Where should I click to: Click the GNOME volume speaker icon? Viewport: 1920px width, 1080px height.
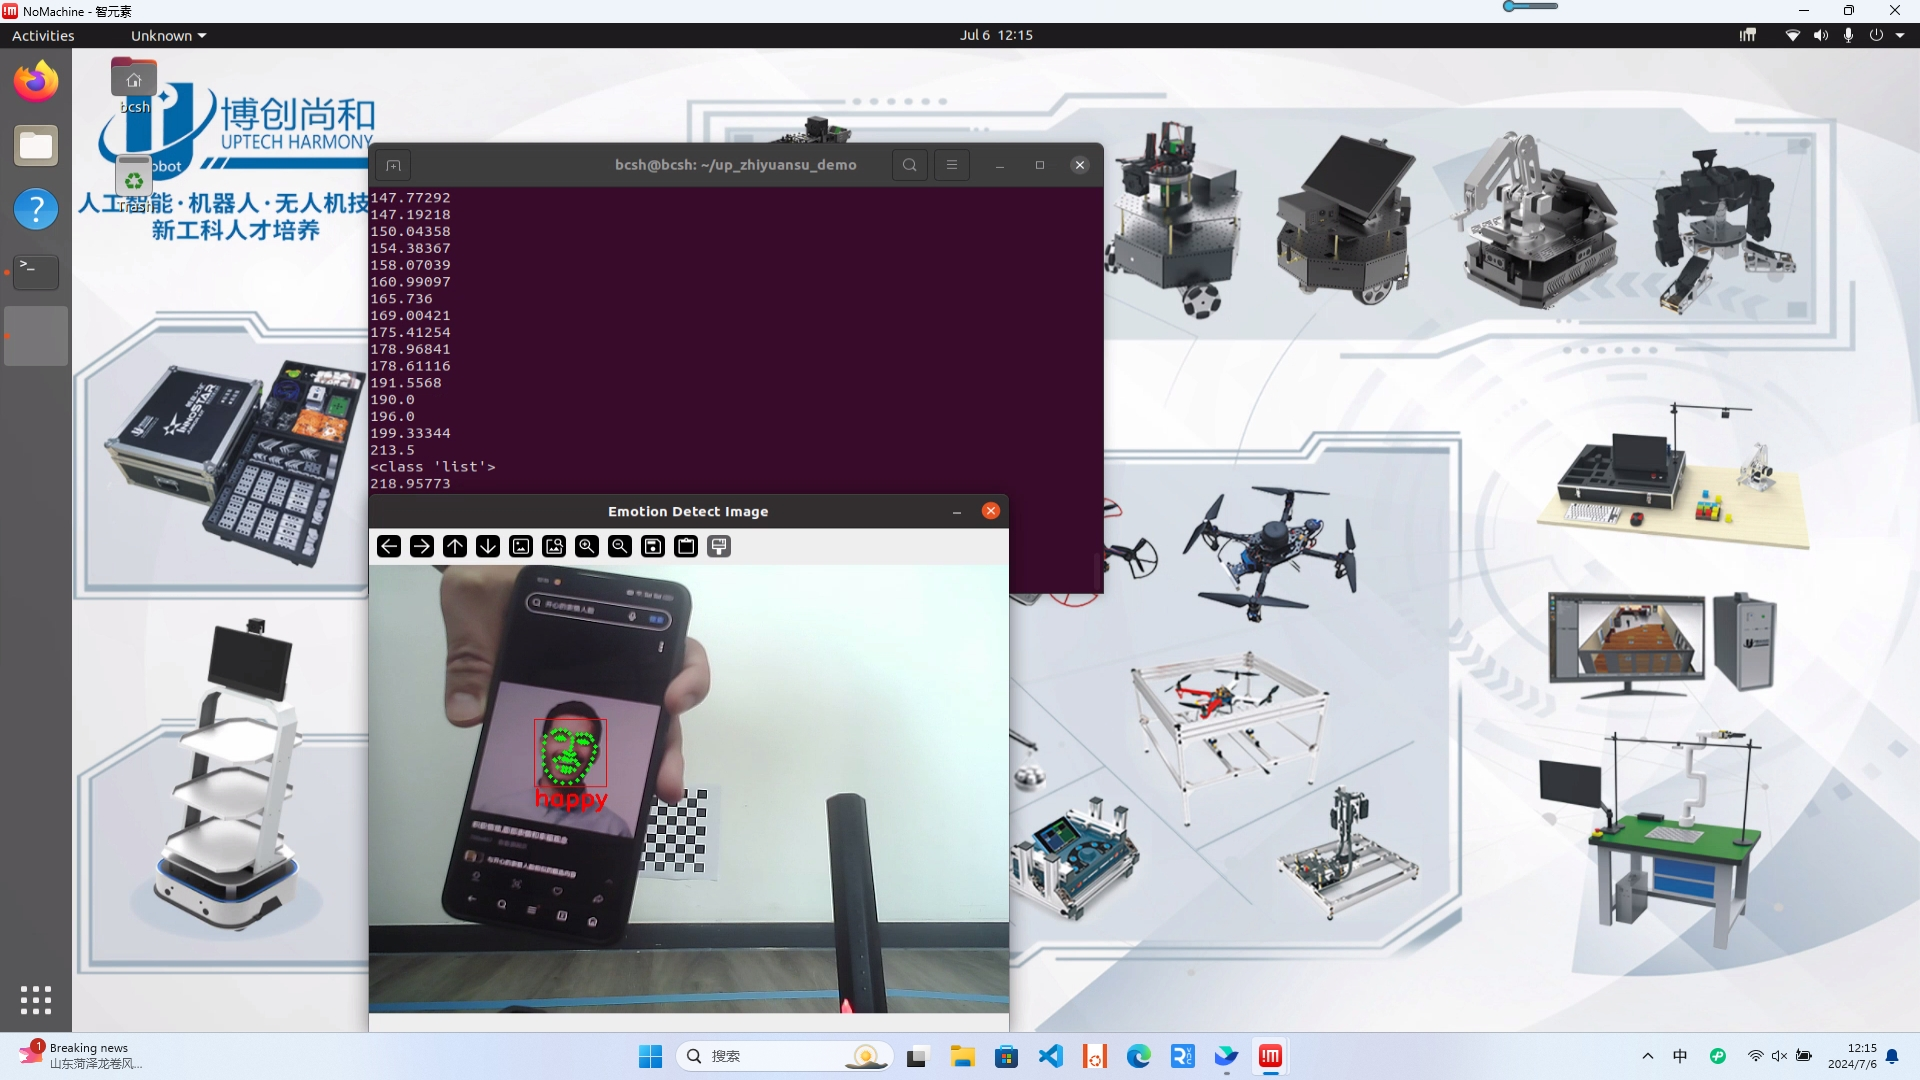coord(1821,35)
